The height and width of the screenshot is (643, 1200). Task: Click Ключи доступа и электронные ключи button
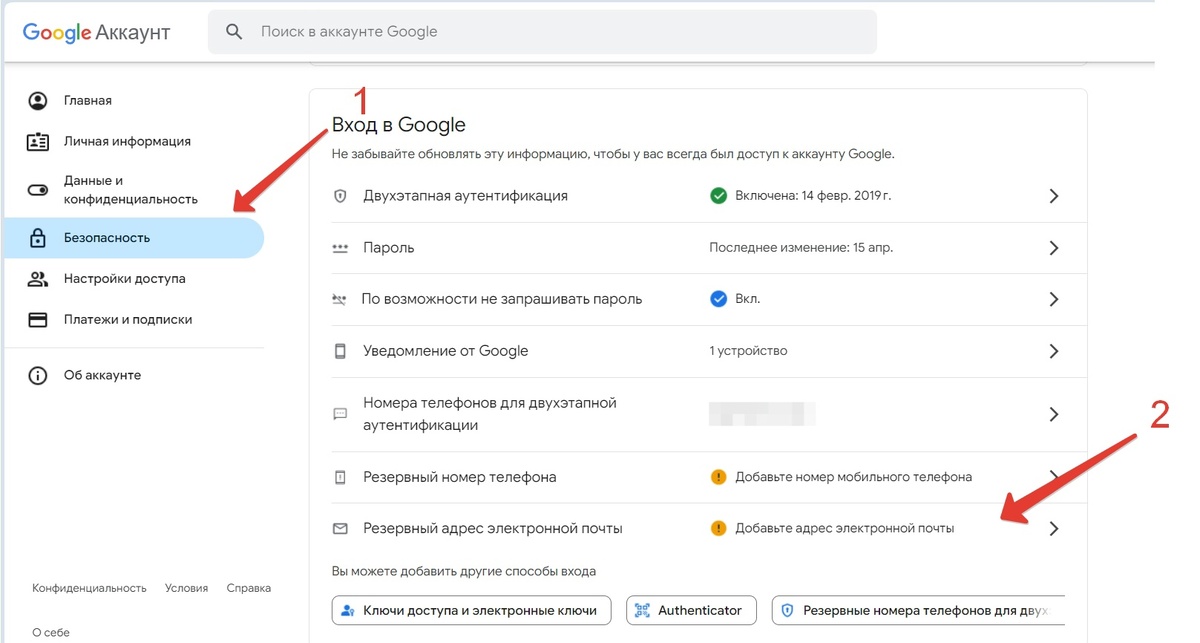tap(471, 610)
